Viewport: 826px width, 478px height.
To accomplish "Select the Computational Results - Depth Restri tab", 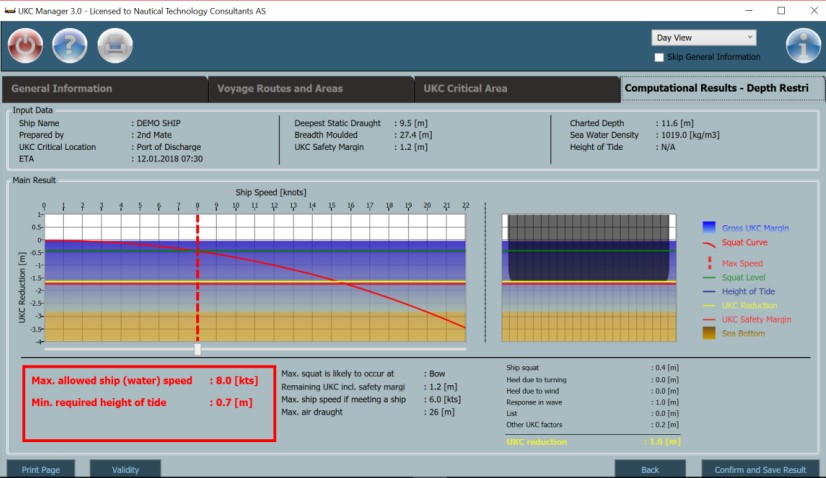I will pos(723,88).
